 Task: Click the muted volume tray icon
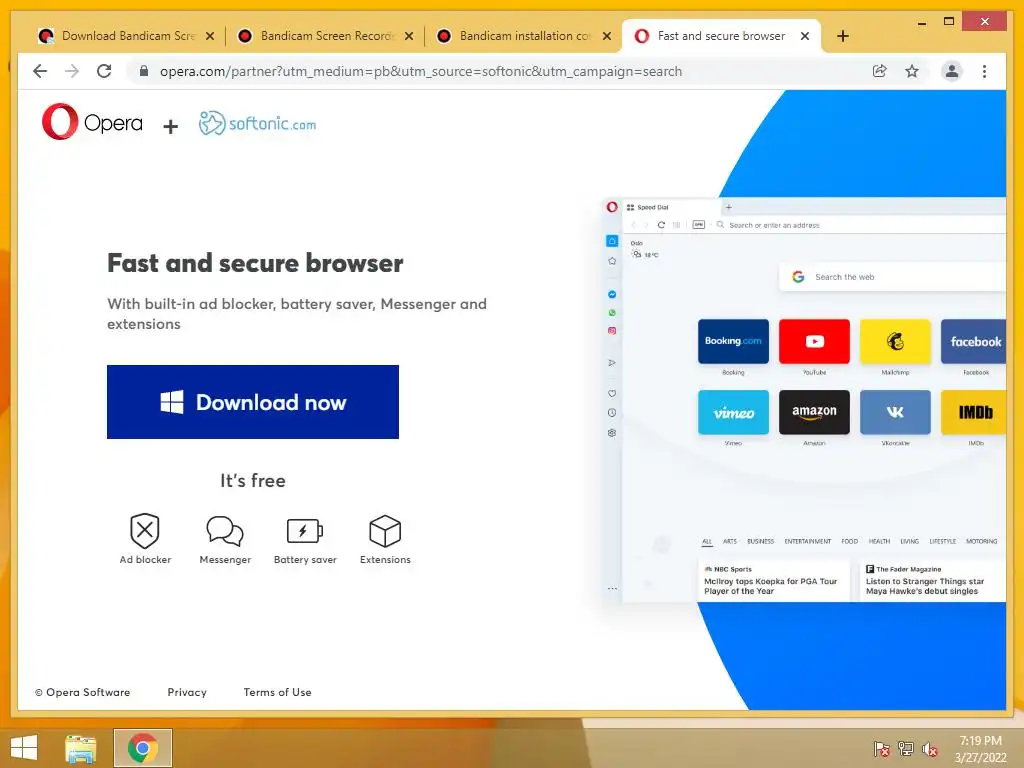[x=929, y=749]
